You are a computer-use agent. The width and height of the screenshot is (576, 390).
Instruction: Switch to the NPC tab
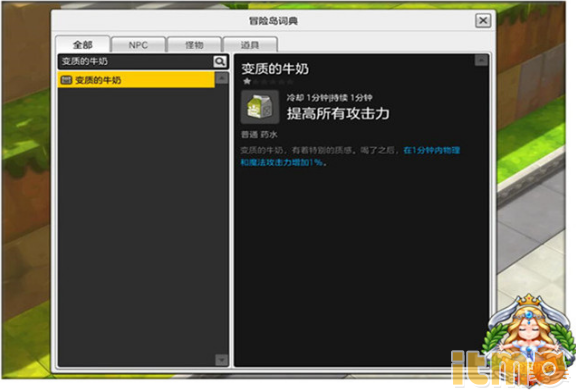click(138, 45)
